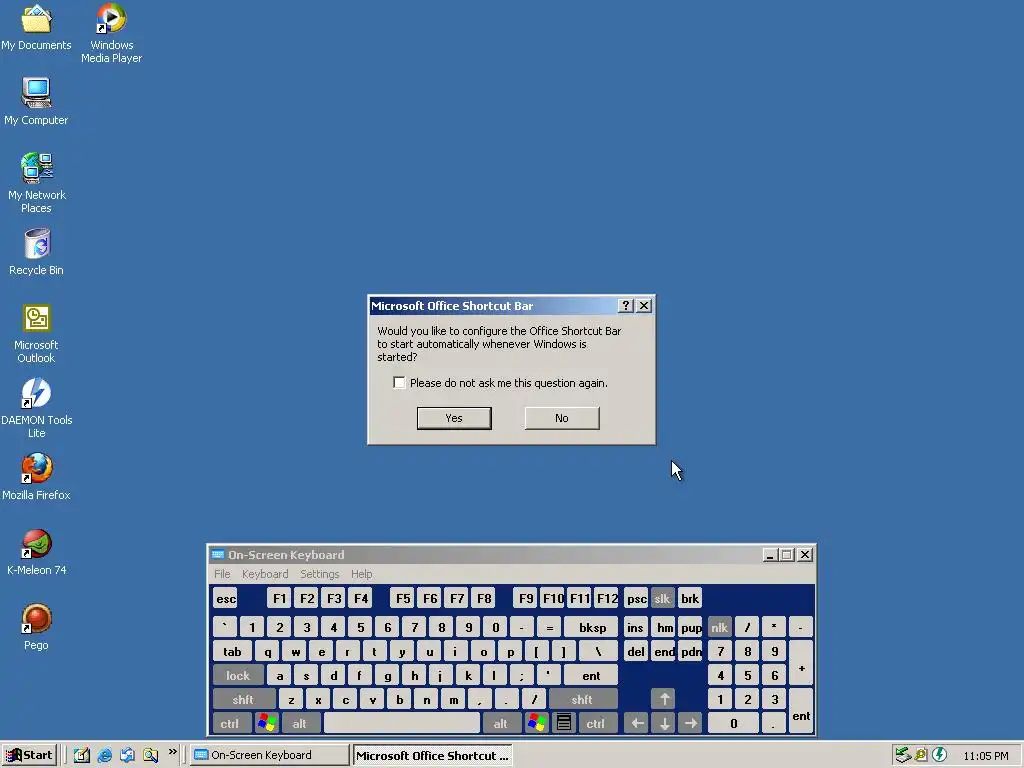Click the dialog's question mark help button
This screenshot has width=1024, height=768.
626,306
